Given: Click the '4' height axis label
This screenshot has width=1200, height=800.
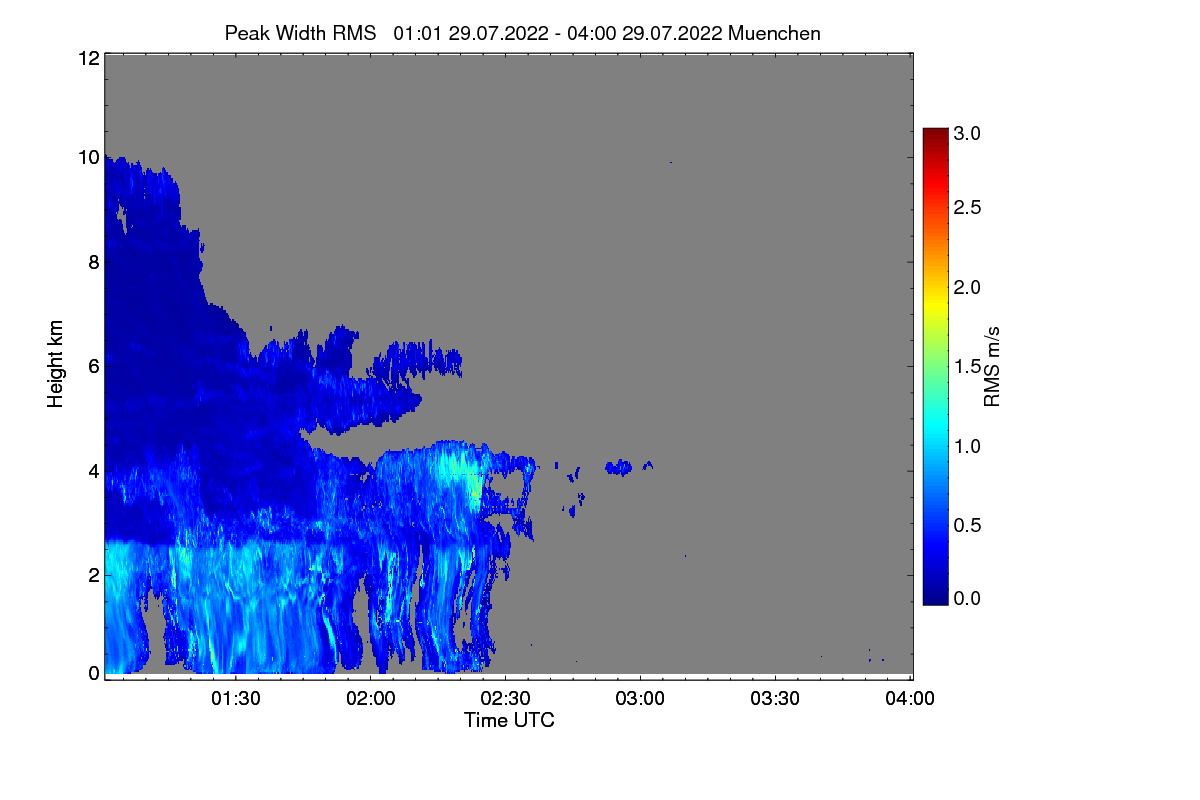Looking at the screenshot, I should coord(94,470).
